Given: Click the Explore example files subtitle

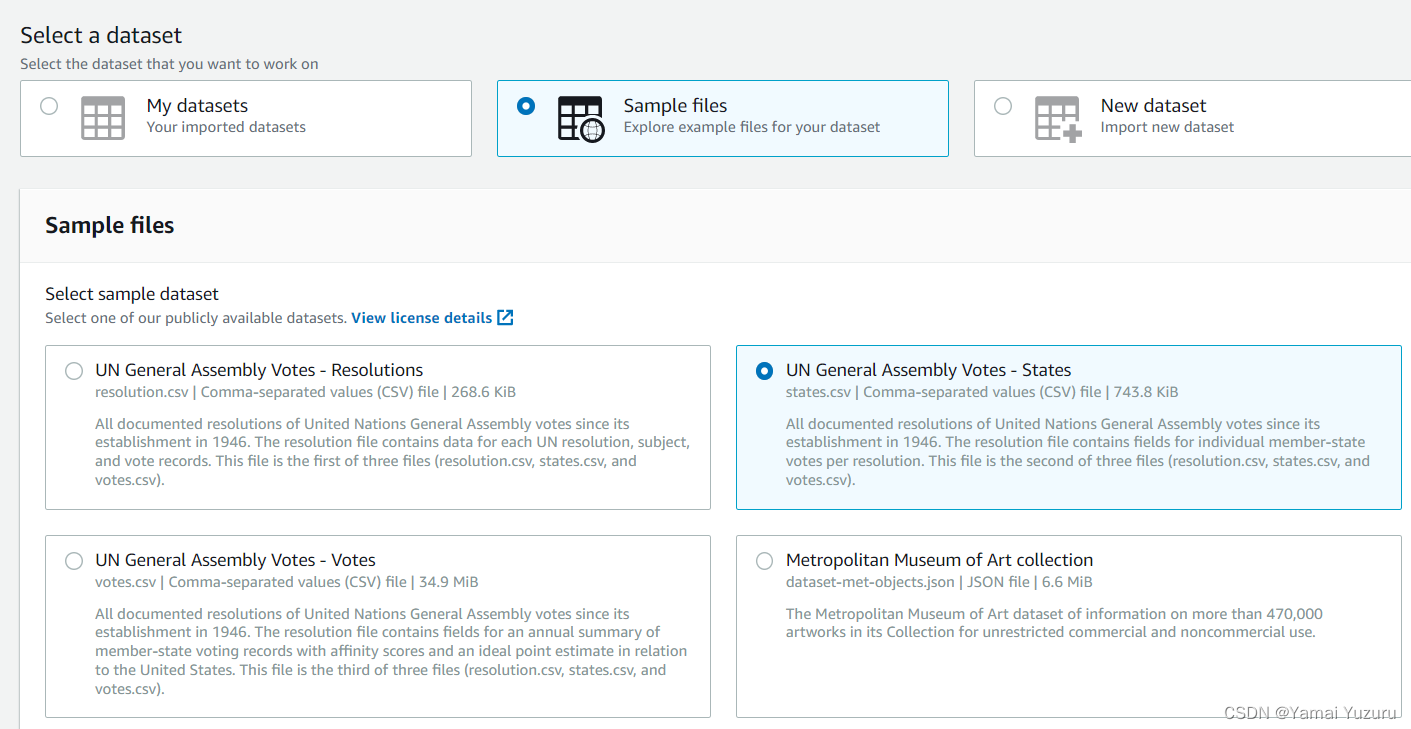Looking at the screenshot, I should [x=752, y=127].
